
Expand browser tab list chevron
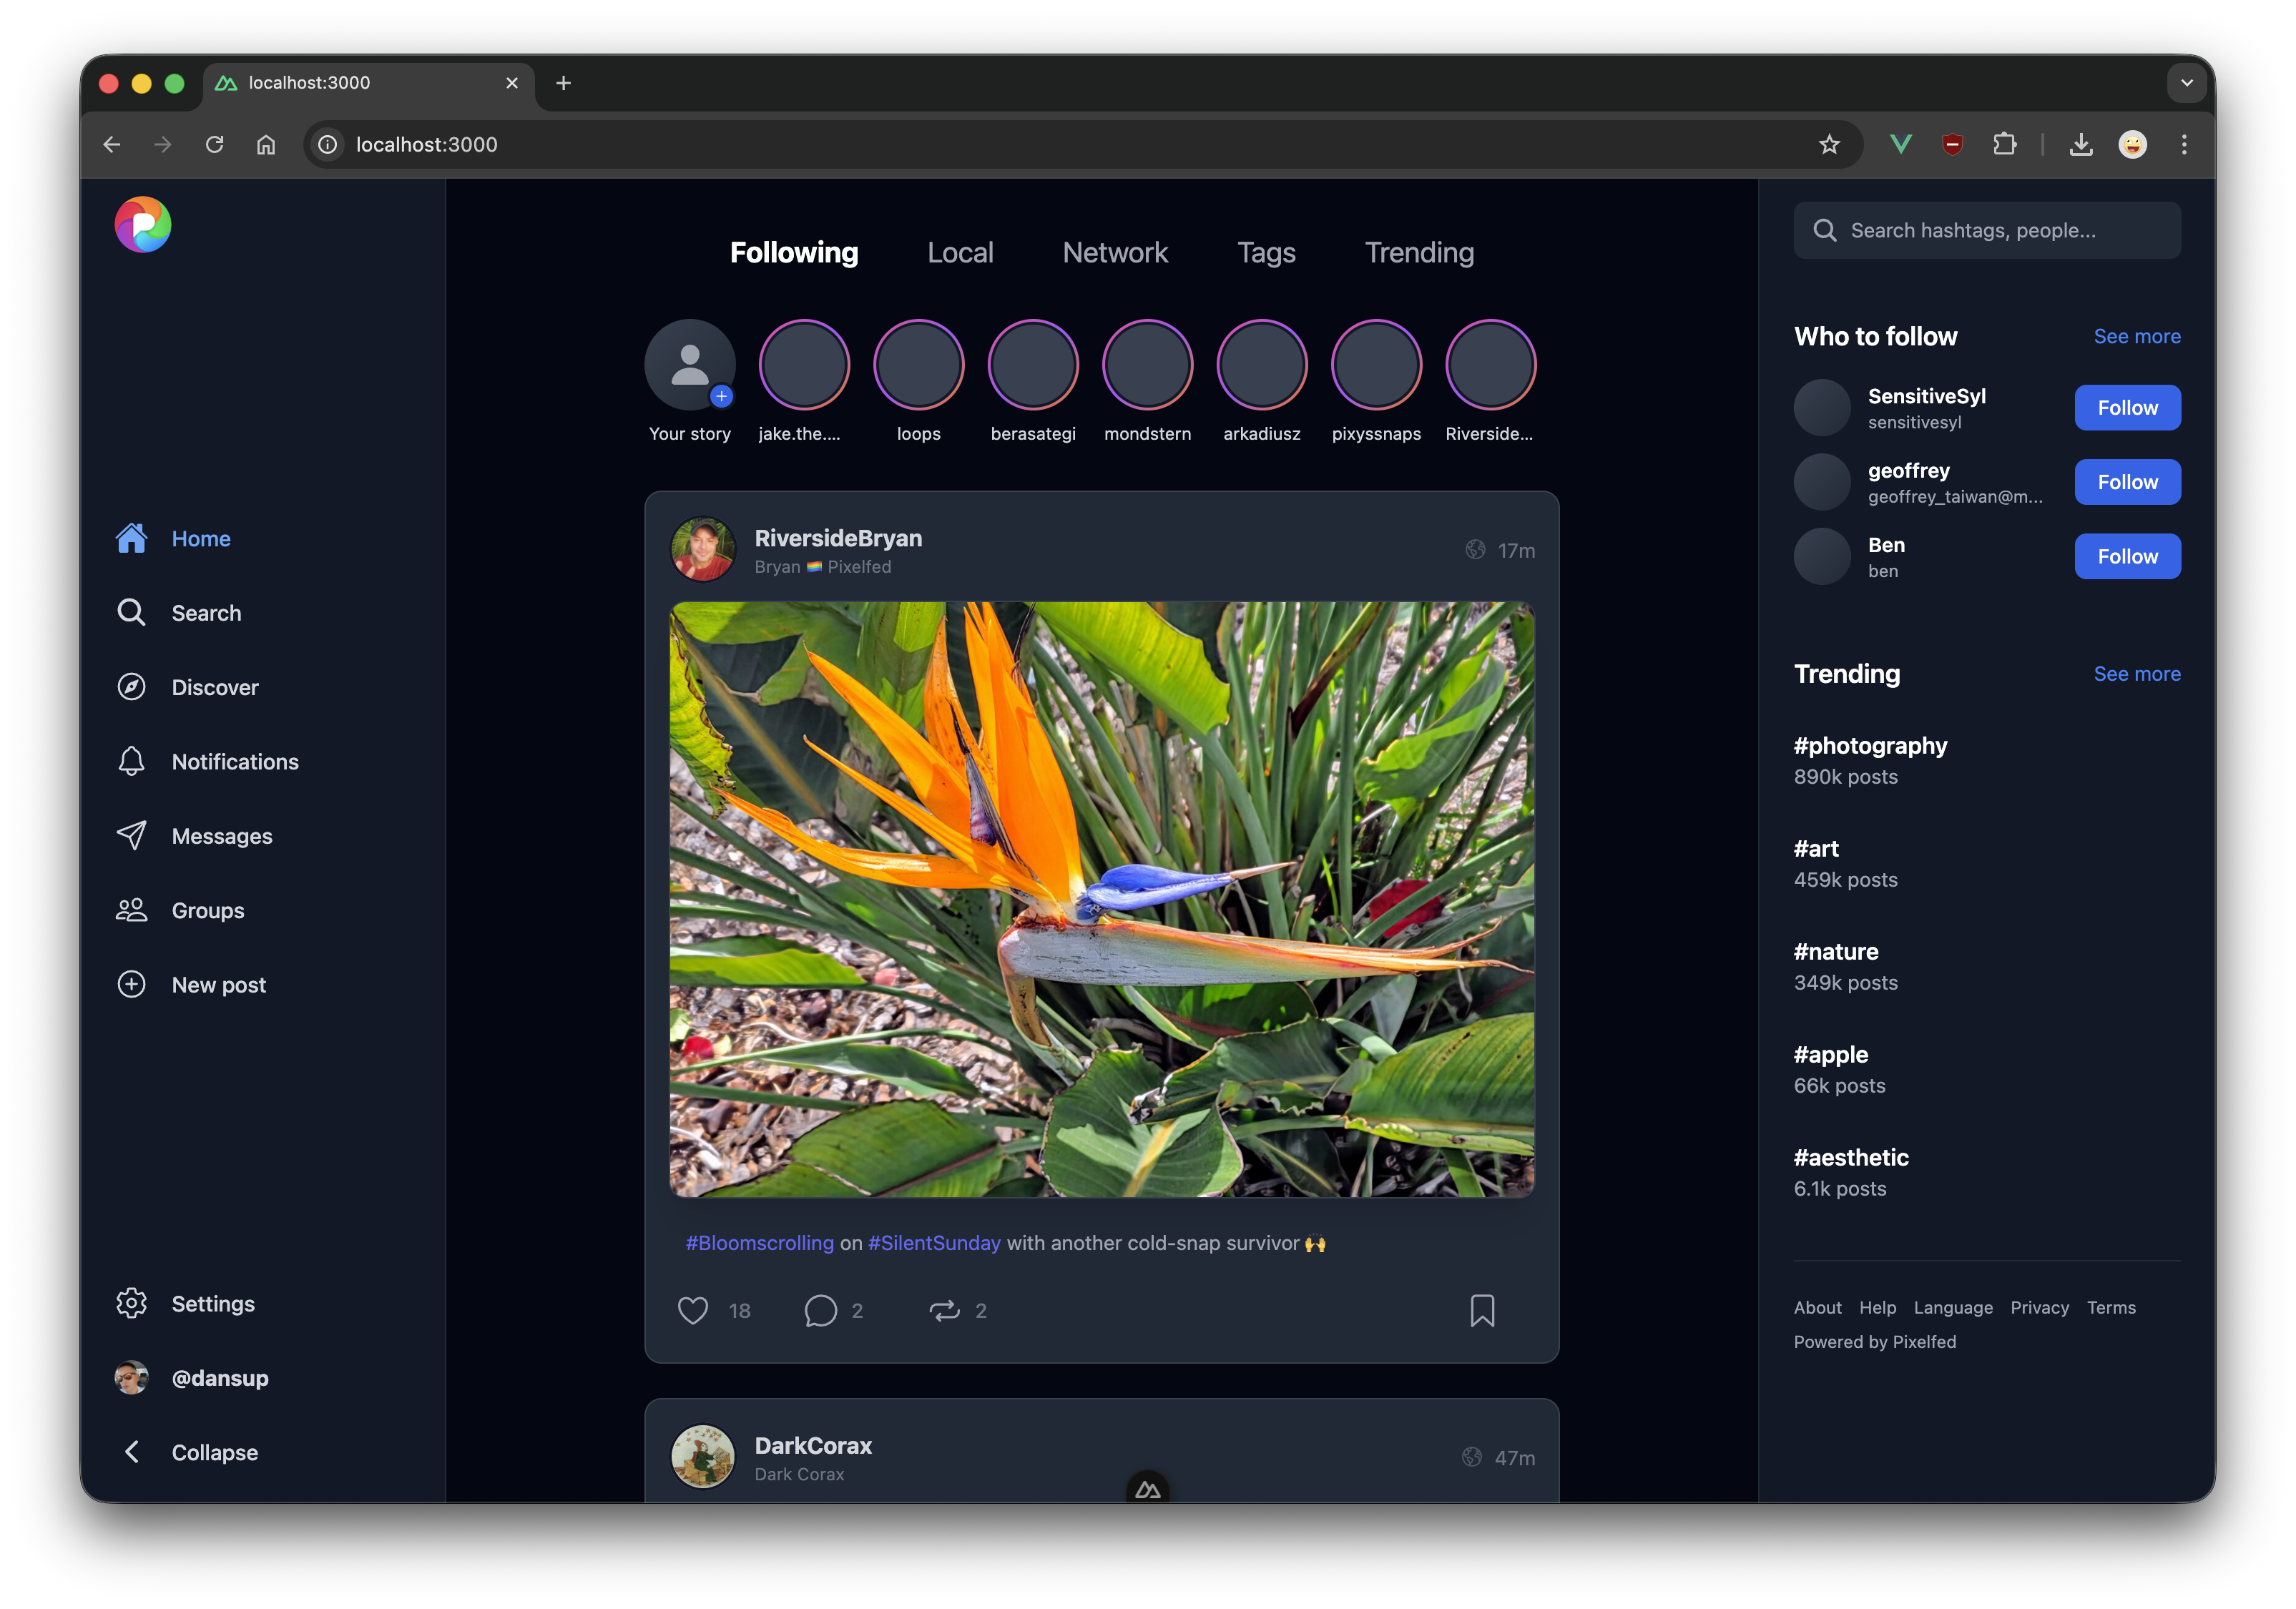pyautogui.click(x=2186, y=83)
